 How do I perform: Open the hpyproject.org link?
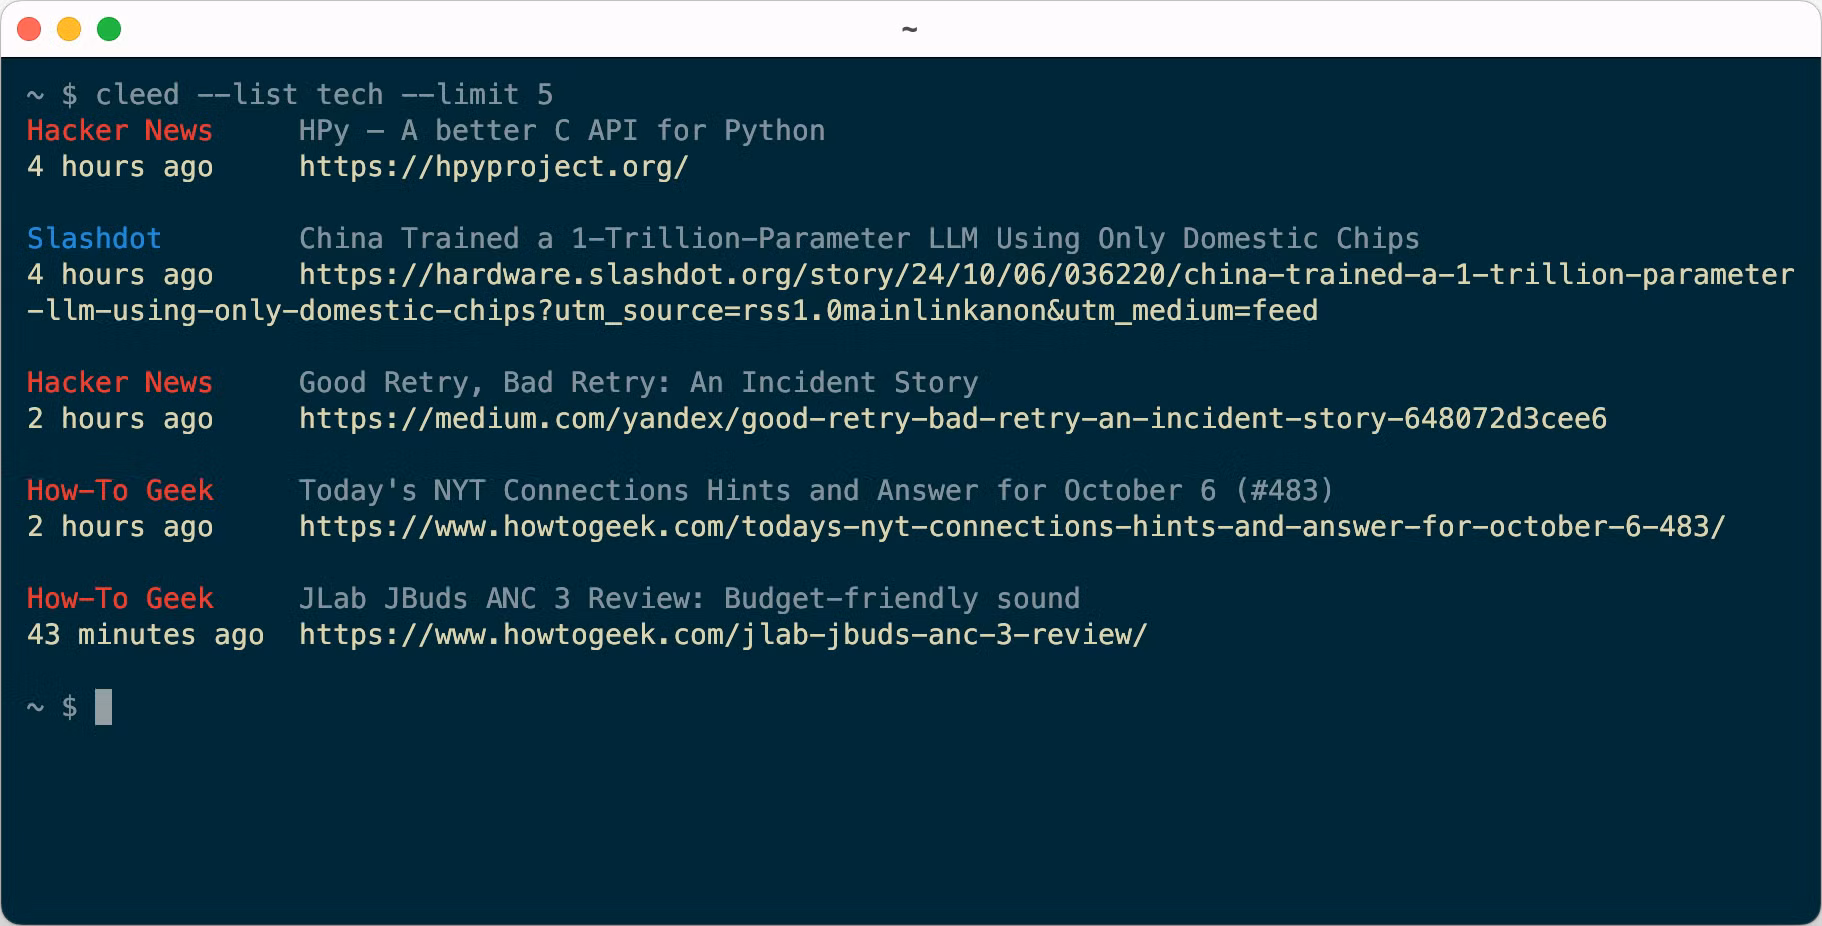(x=493, y=167)
